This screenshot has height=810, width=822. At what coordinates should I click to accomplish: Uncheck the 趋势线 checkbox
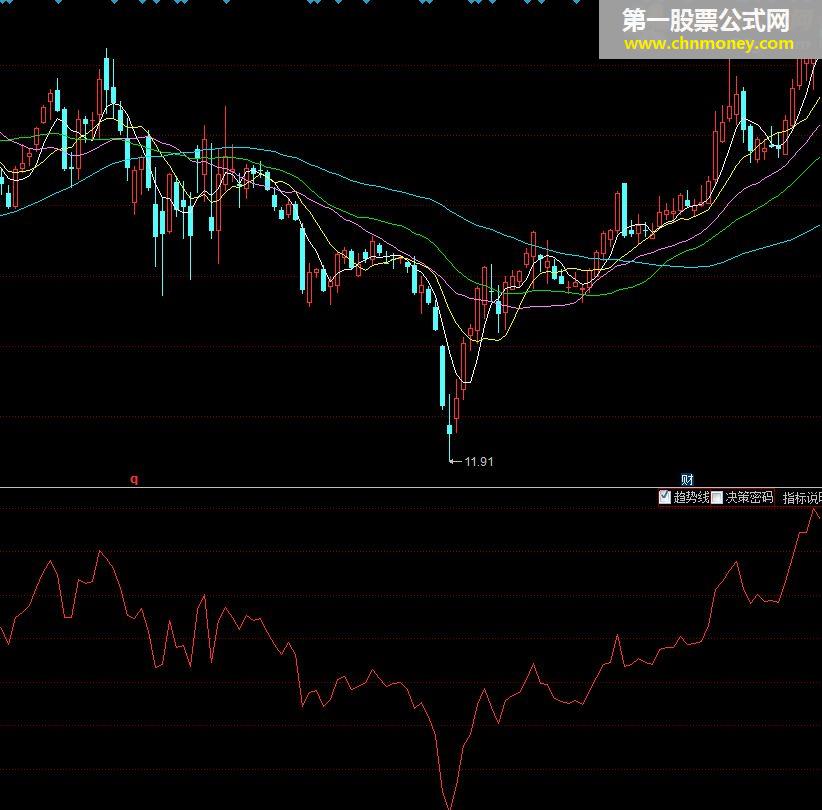pos(665,497)
